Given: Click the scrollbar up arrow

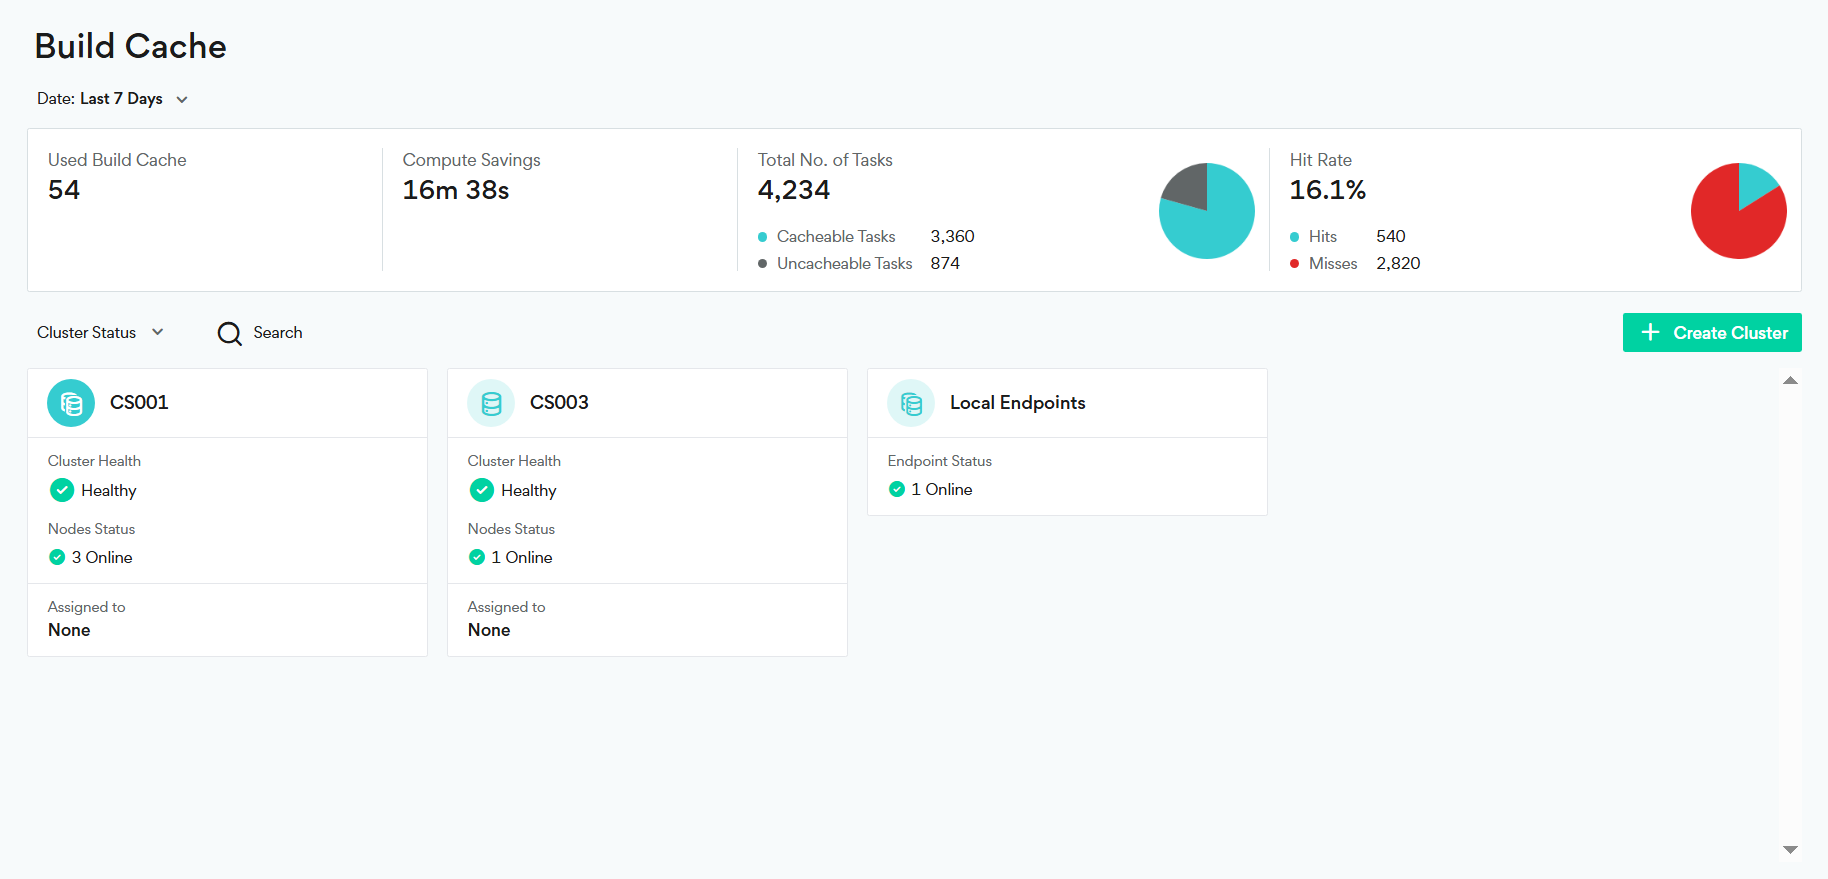Looking at the screenshot, I should tap(1790, 381).
